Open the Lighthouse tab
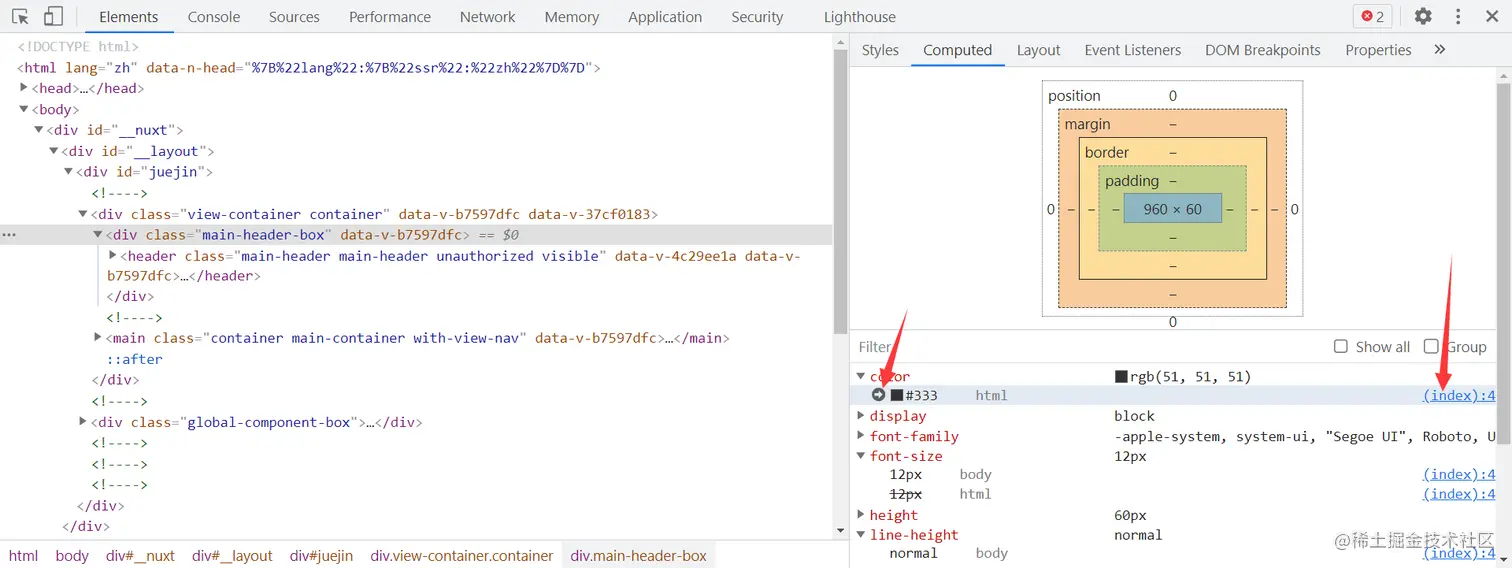1512x568 pixels. click(x=860, y=17)
